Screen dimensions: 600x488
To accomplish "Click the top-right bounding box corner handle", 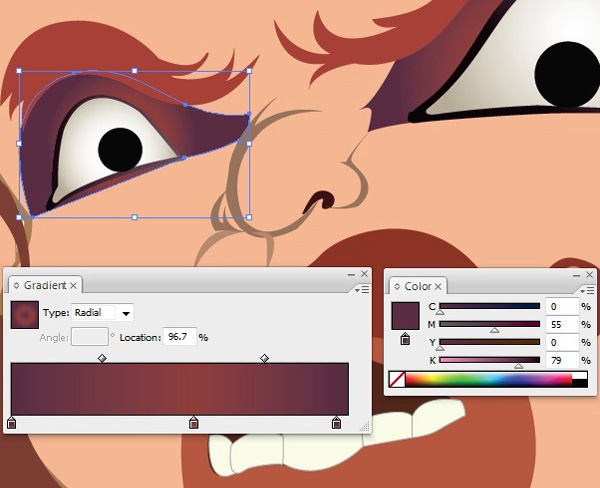I will [x=249, y=71].
